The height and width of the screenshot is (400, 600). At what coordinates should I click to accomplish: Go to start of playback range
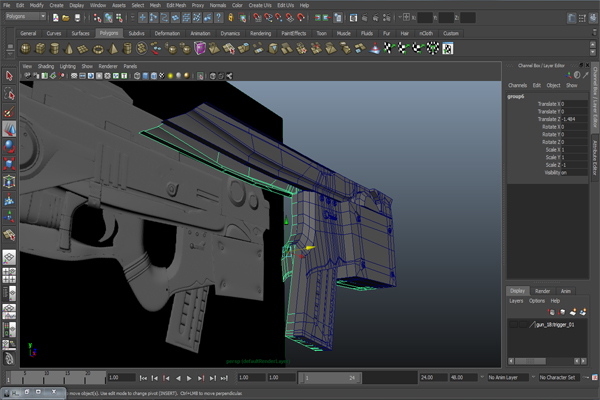pyautogui.click(x=143, y=378)
